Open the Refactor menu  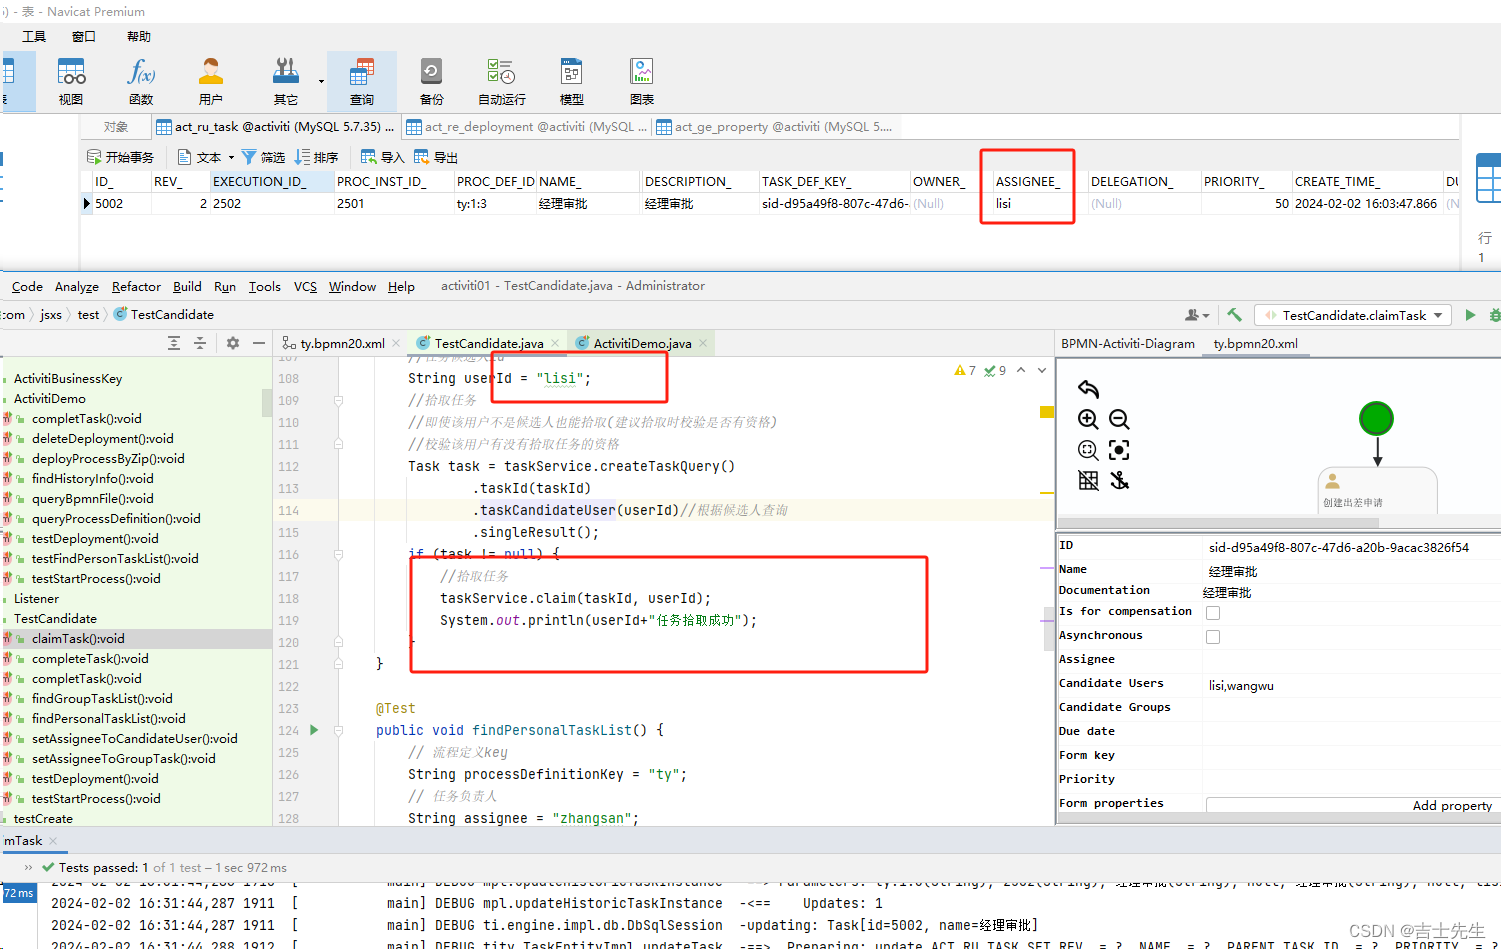coord(136,287)
